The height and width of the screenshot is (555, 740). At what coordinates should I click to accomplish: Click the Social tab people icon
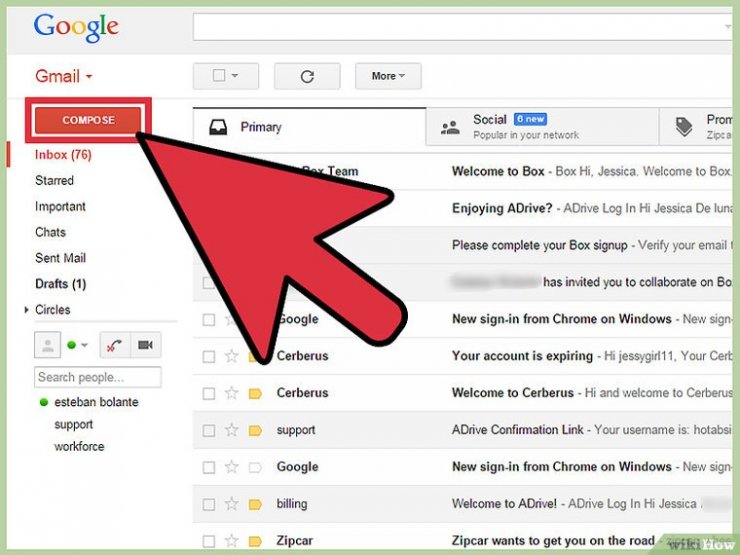[x=450, y=127]
